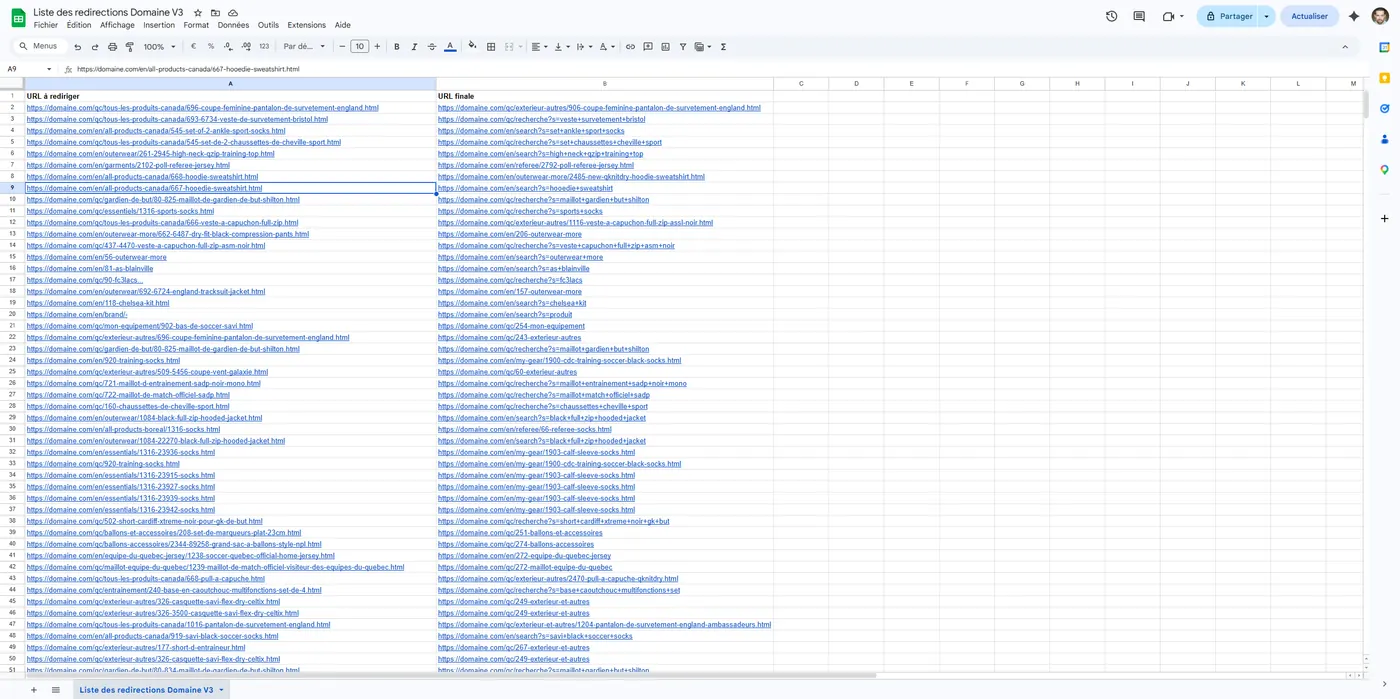
Task: Open the Borders tool
Action: click(491, 47)
